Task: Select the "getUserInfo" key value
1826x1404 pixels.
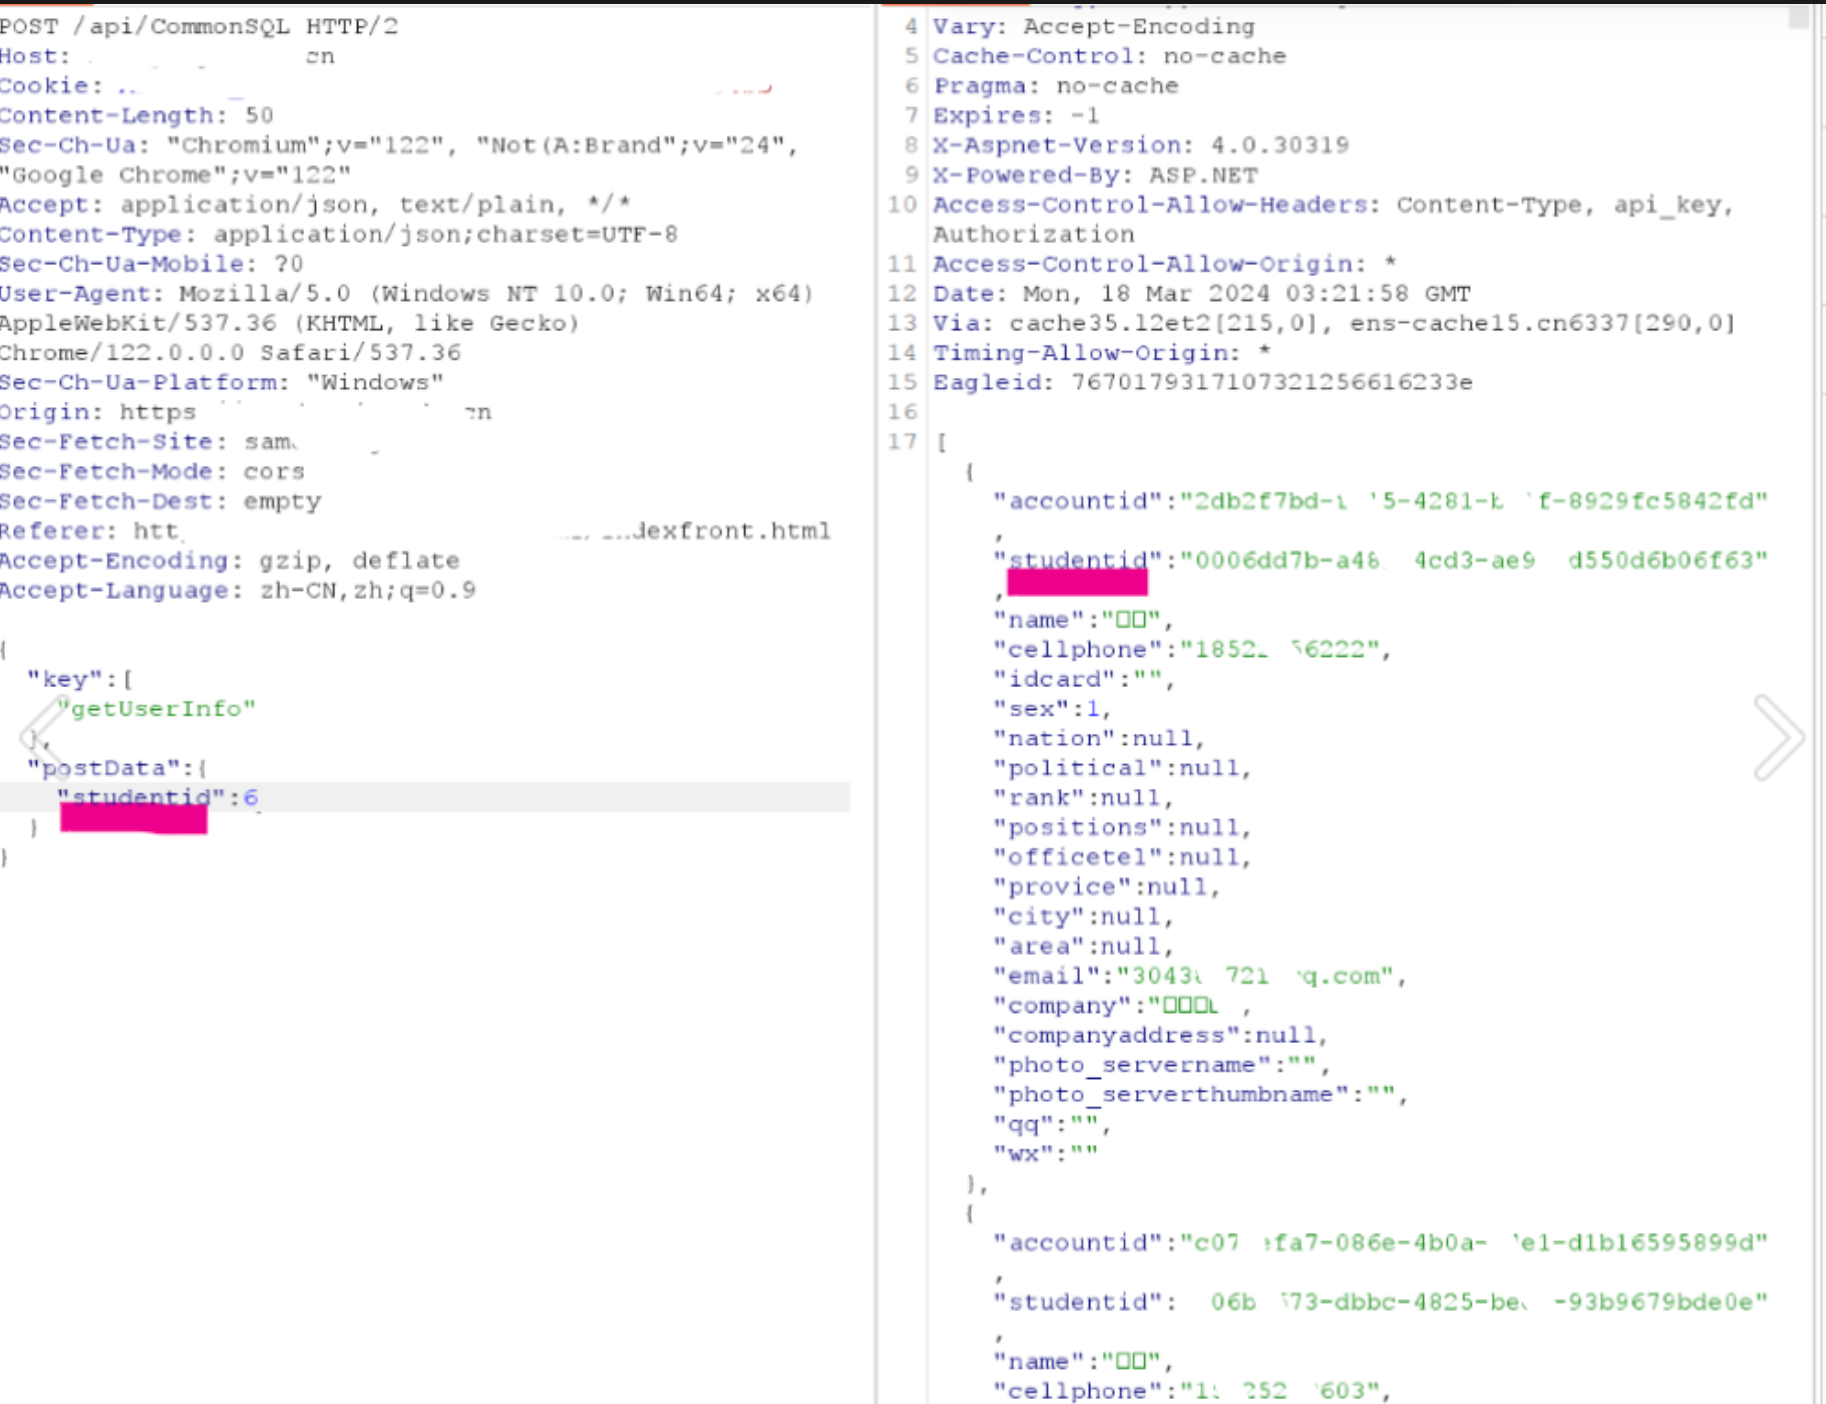Action: tap(156, 709)
